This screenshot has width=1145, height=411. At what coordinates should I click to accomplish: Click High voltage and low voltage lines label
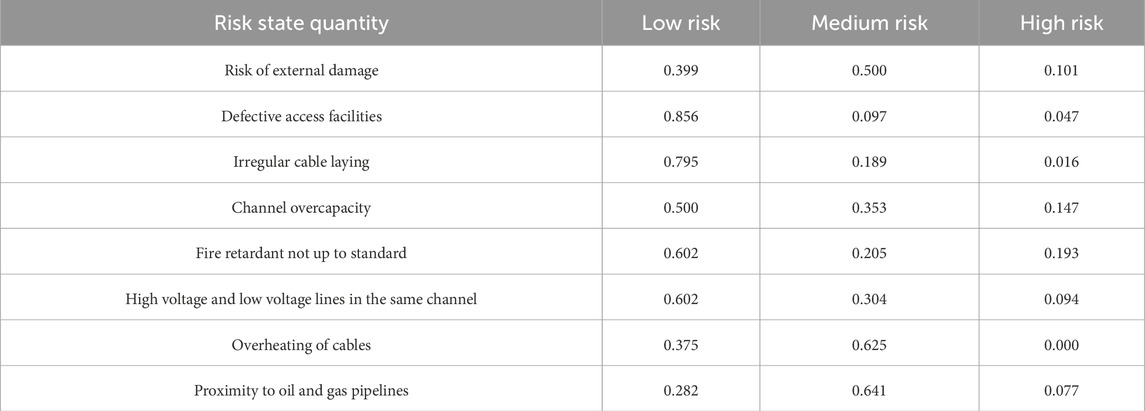[301, 299]
